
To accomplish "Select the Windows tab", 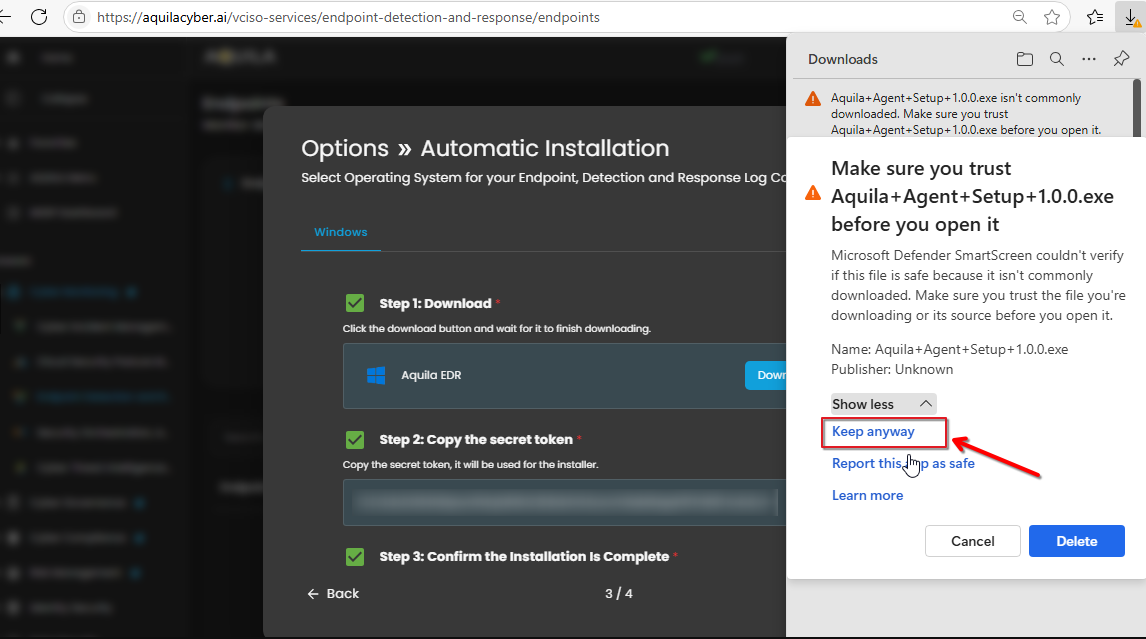I will (341, 232).
